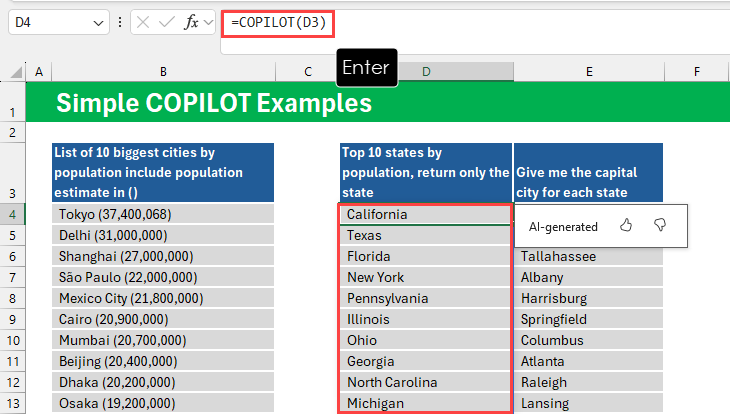Click the AI-generated label in popup
The height and width of the screenshot is (414, 730).
[563, 227]
